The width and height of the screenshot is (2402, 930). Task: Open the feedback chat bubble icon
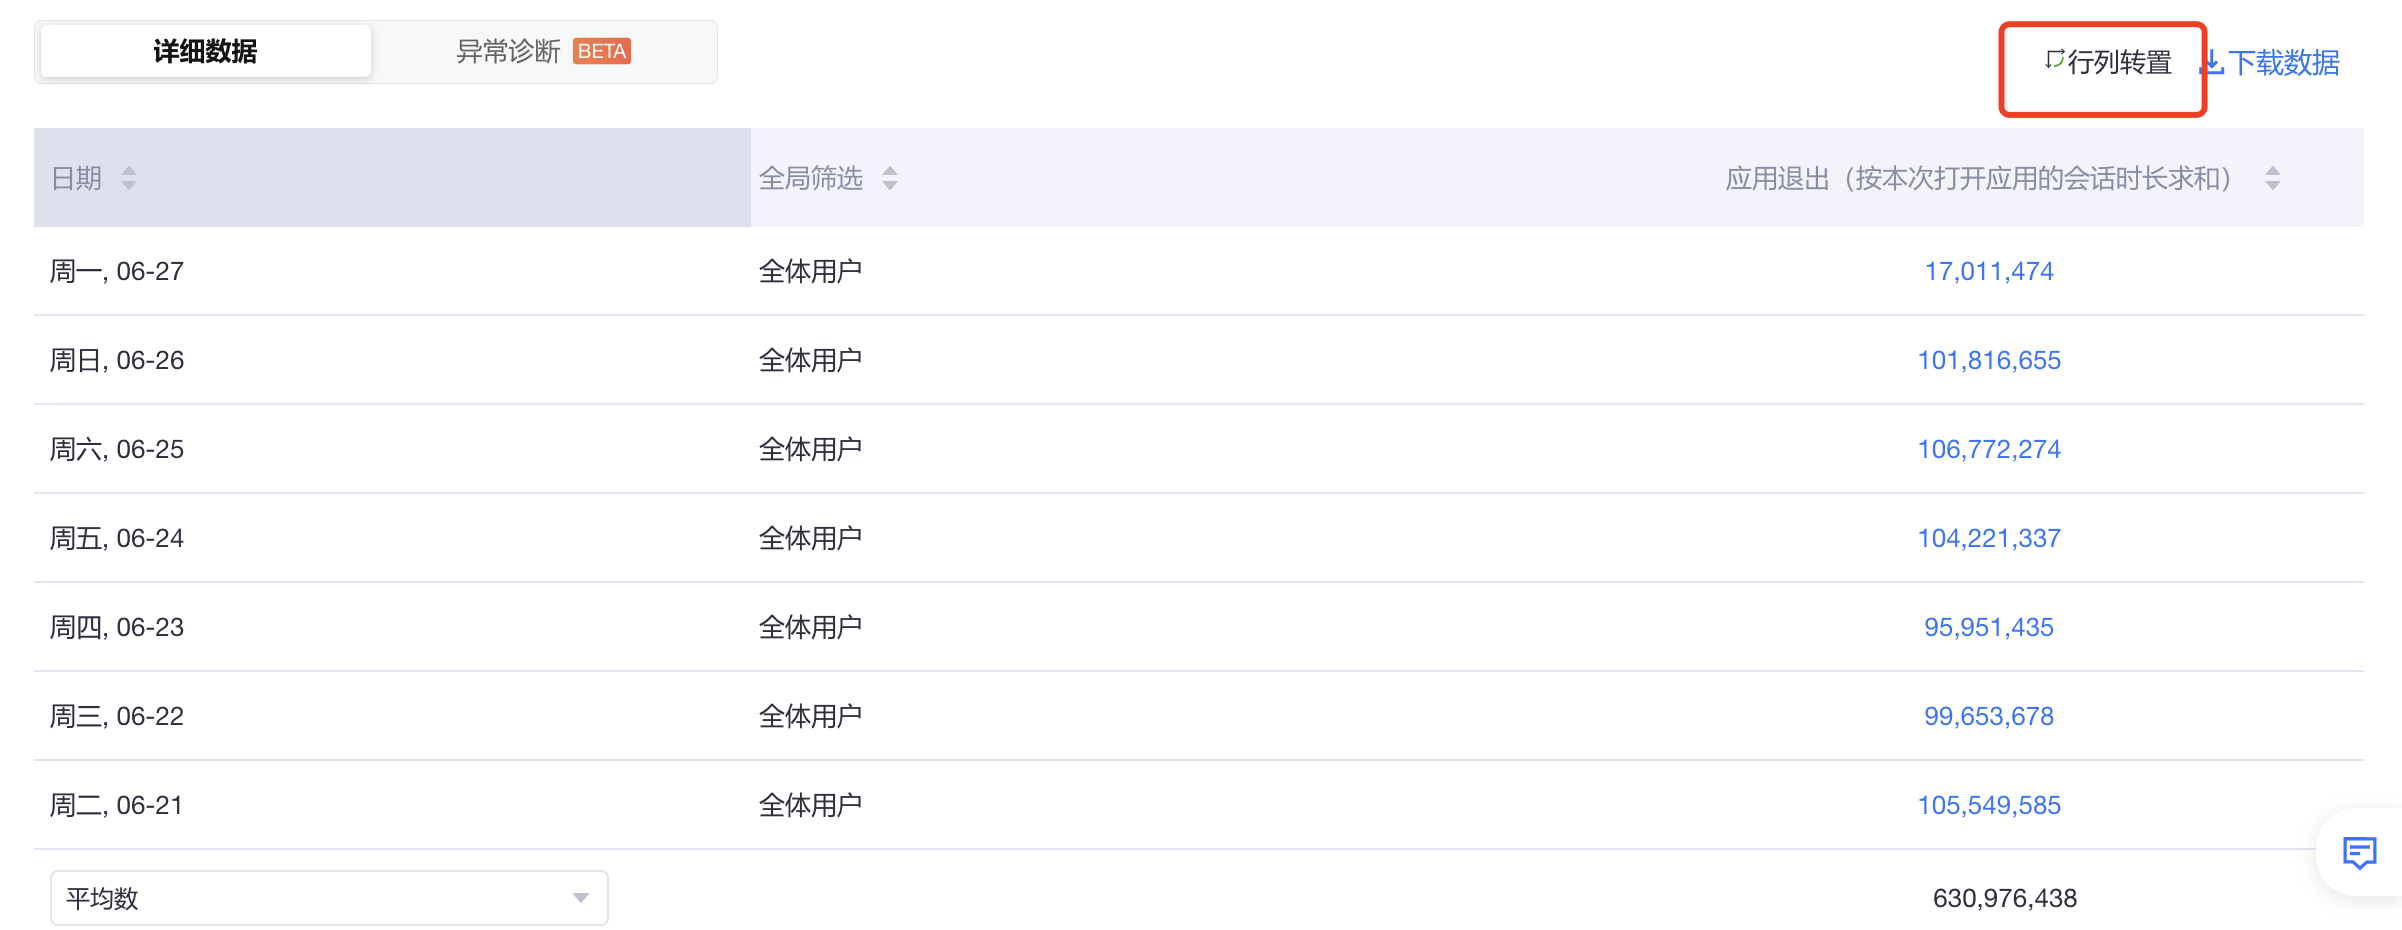pos(2359,852)
